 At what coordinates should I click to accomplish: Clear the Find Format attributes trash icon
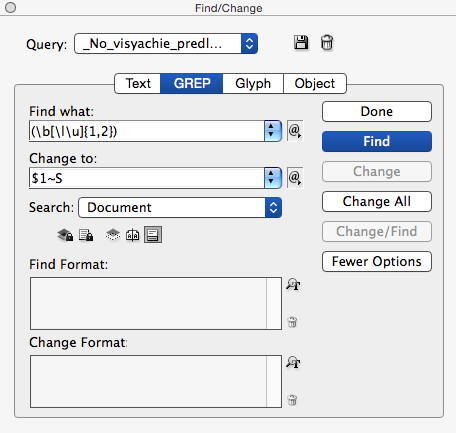pyautogui.click(x=292, y=322)
